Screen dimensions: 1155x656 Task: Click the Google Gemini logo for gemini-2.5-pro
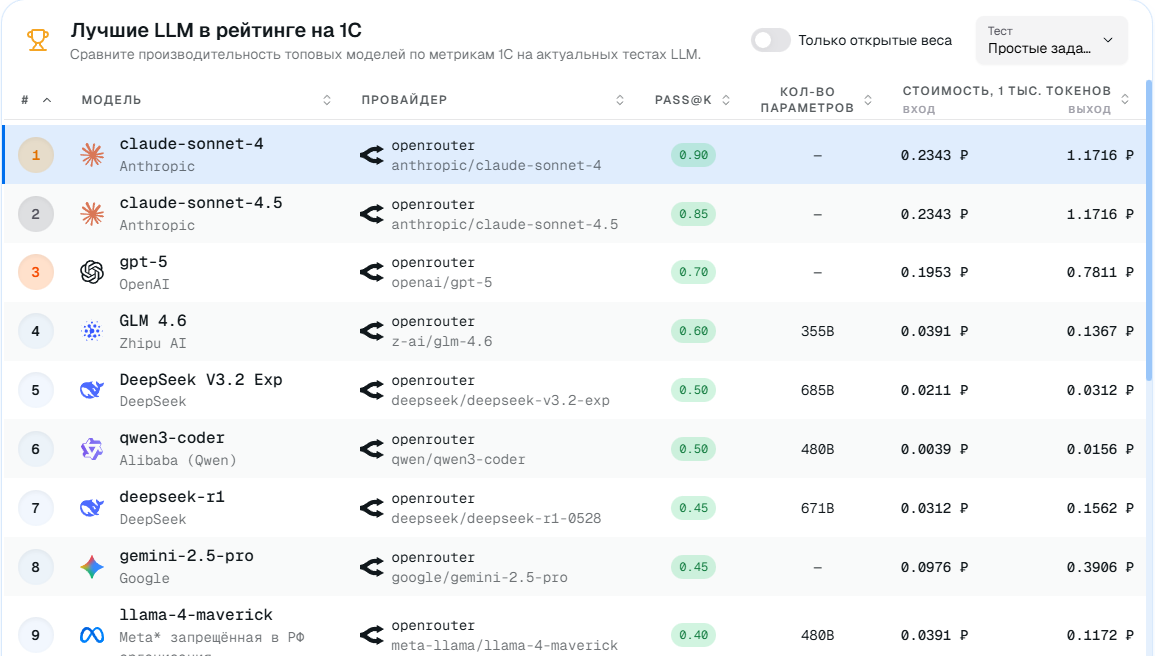[92, 567]
